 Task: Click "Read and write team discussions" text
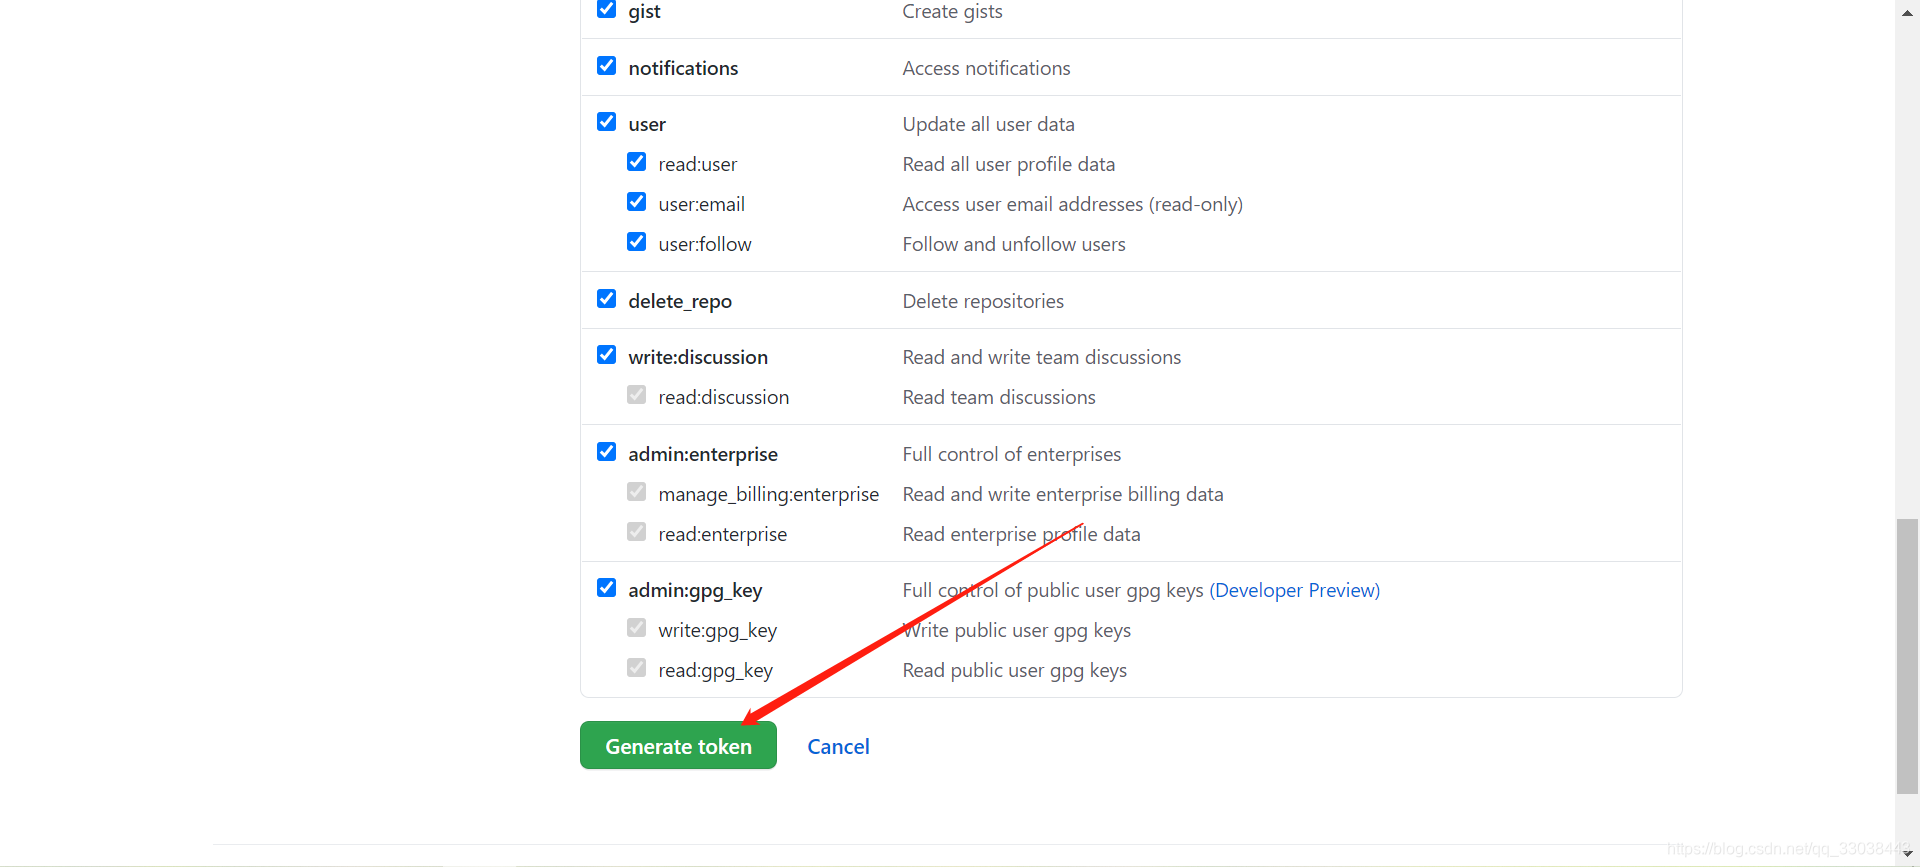(x=1042, y=357)
